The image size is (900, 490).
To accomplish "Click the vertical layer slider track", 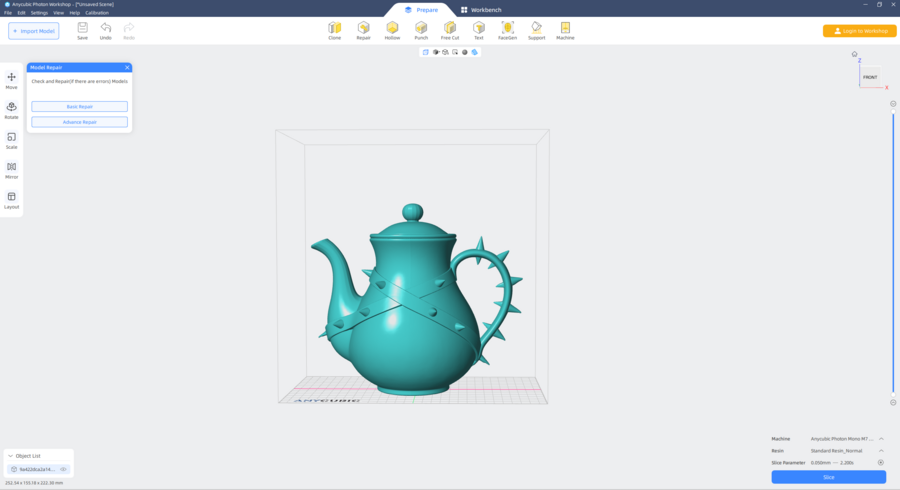I will [x=893, y=250].
